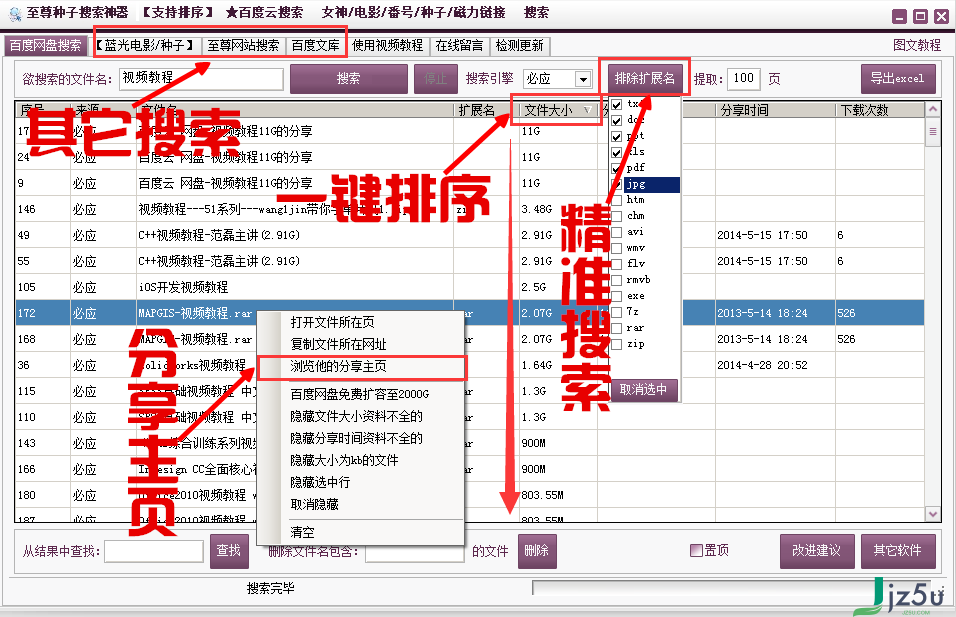Close the search tool window
The height and width of the screenshot is (617, 956).
(941, 16)
